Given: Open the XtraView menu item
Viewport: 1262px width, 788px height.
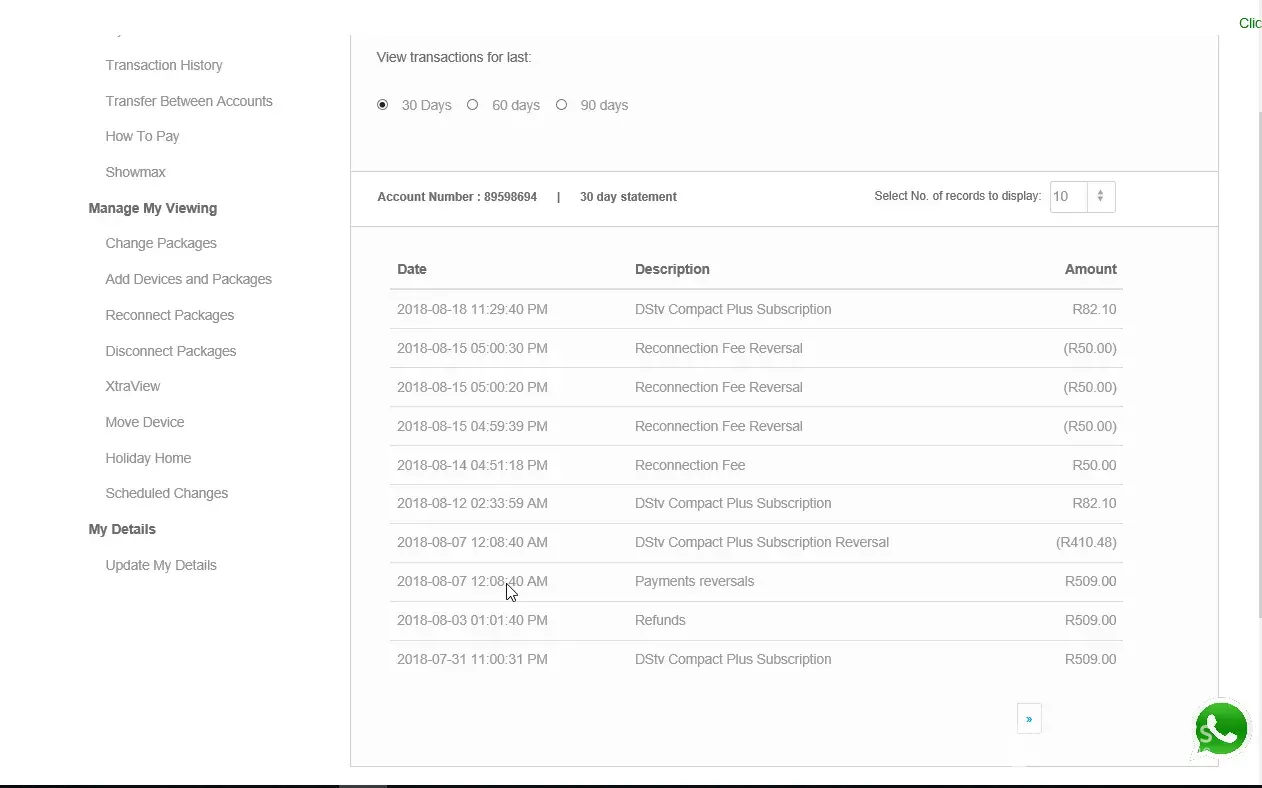Looking at the screenshot, I should click(133, 386).
